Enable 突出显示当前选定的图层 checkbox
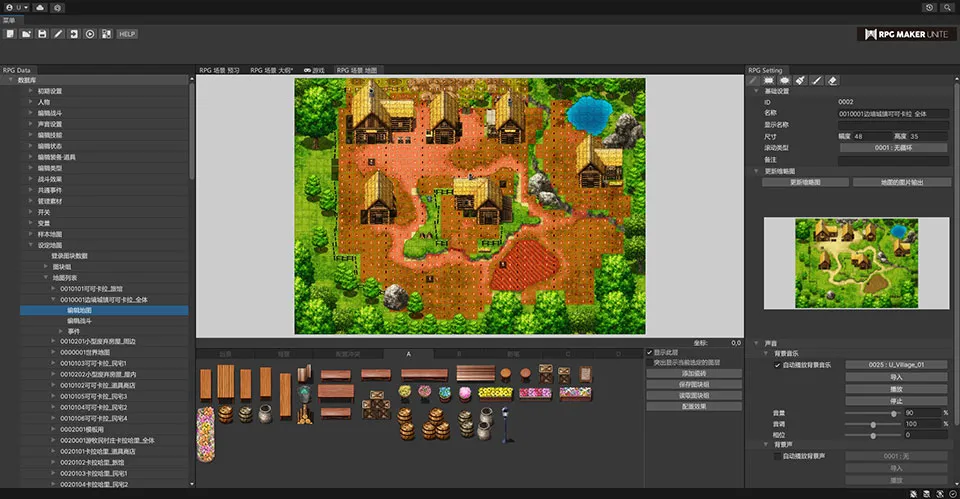This screenshot has height=499, width=960. pos(651,362)
